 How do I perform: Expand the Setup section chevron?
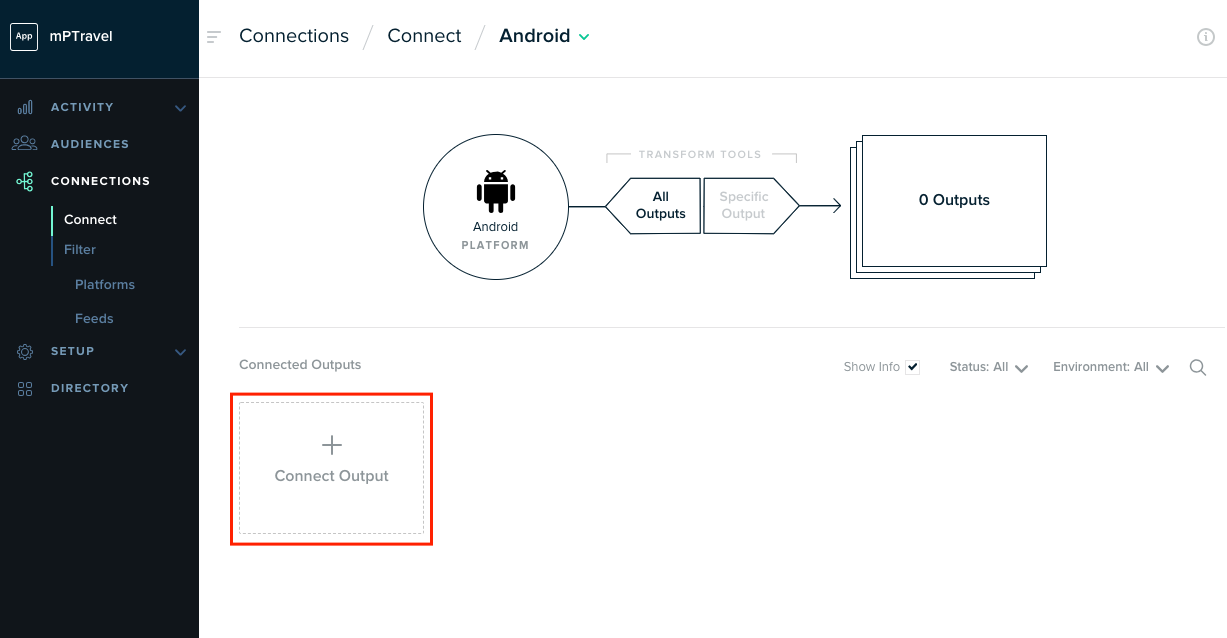coord(180,352)
